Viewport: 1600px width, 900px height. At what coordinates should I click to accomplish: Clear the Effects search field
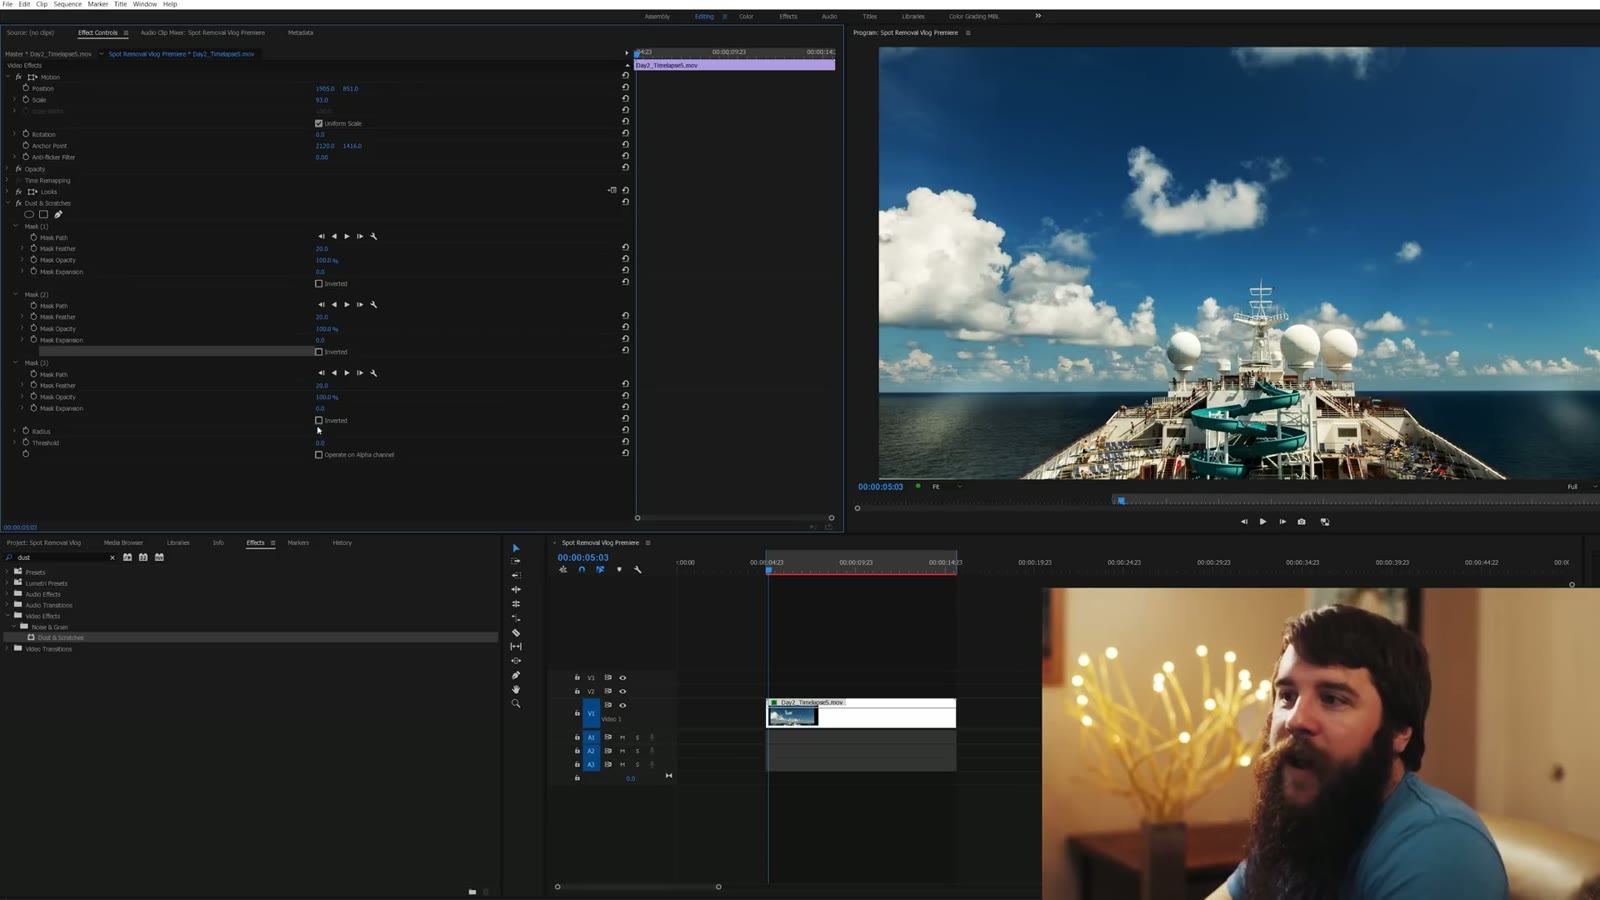[x=112, y=557]
